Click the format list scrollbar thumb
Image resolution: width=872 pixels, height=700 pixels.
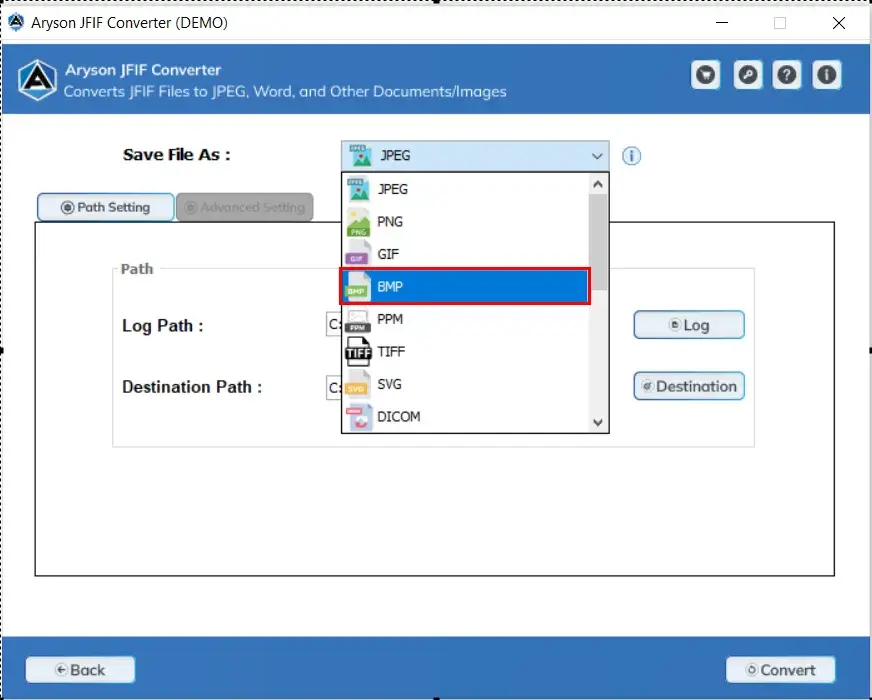[x=598, y=242]
